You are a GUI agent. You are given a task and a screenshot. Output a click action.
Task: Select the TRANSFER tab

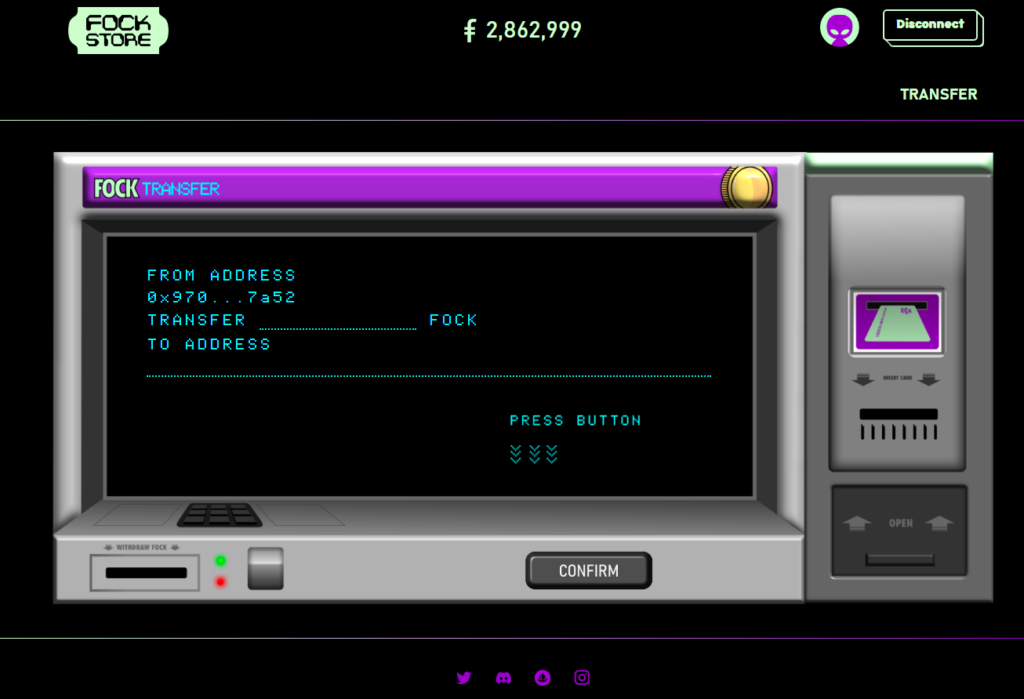click(938, 94)
